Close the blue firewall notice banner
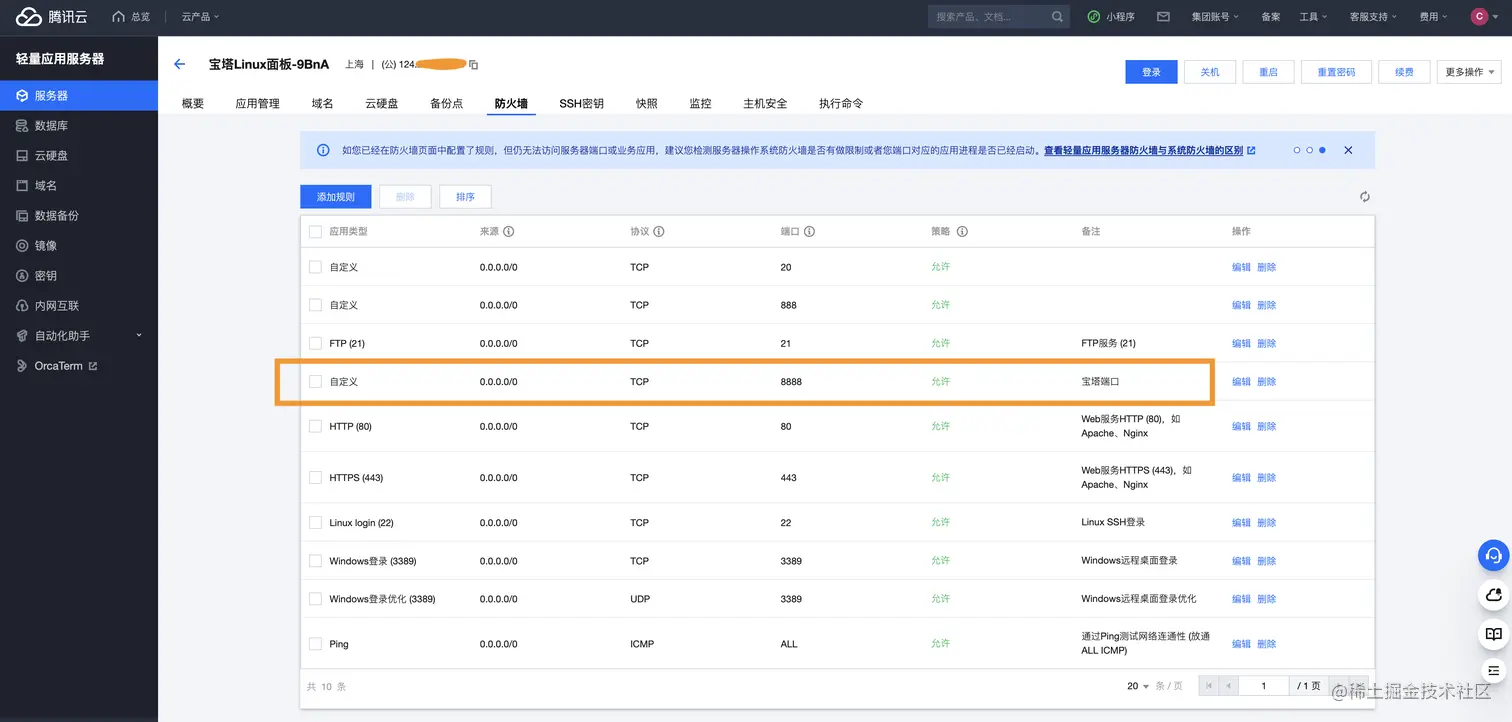 click(1348, 150)
